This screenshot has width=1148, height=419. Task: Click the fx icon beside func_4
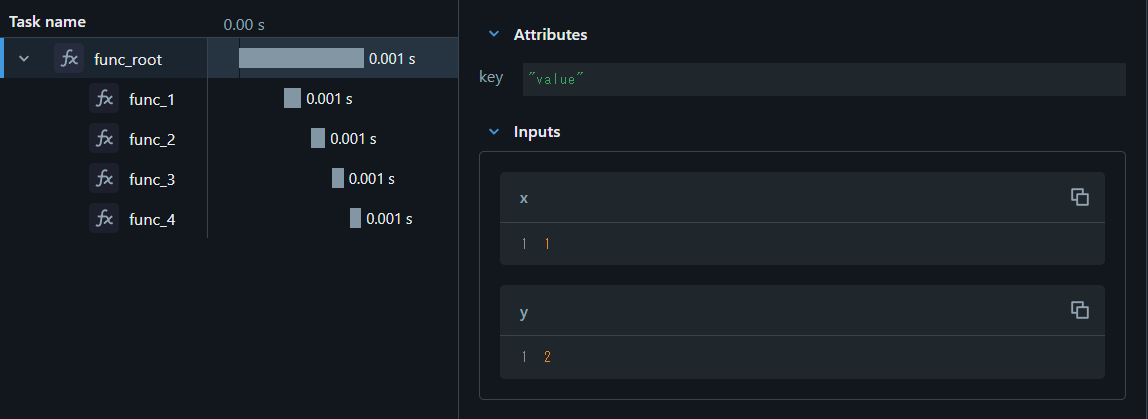pyautogui.click(x=104, y=219)
